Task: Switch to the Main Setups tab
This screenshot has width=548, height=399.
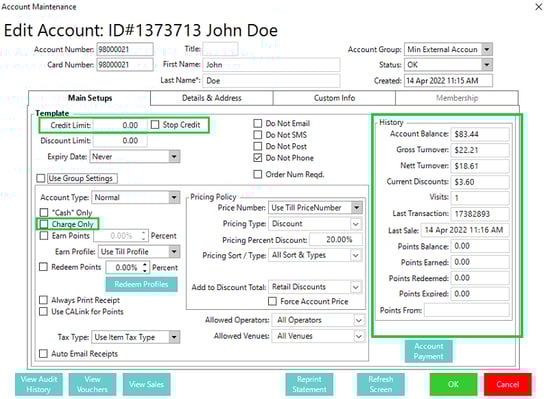Action: 90,98
